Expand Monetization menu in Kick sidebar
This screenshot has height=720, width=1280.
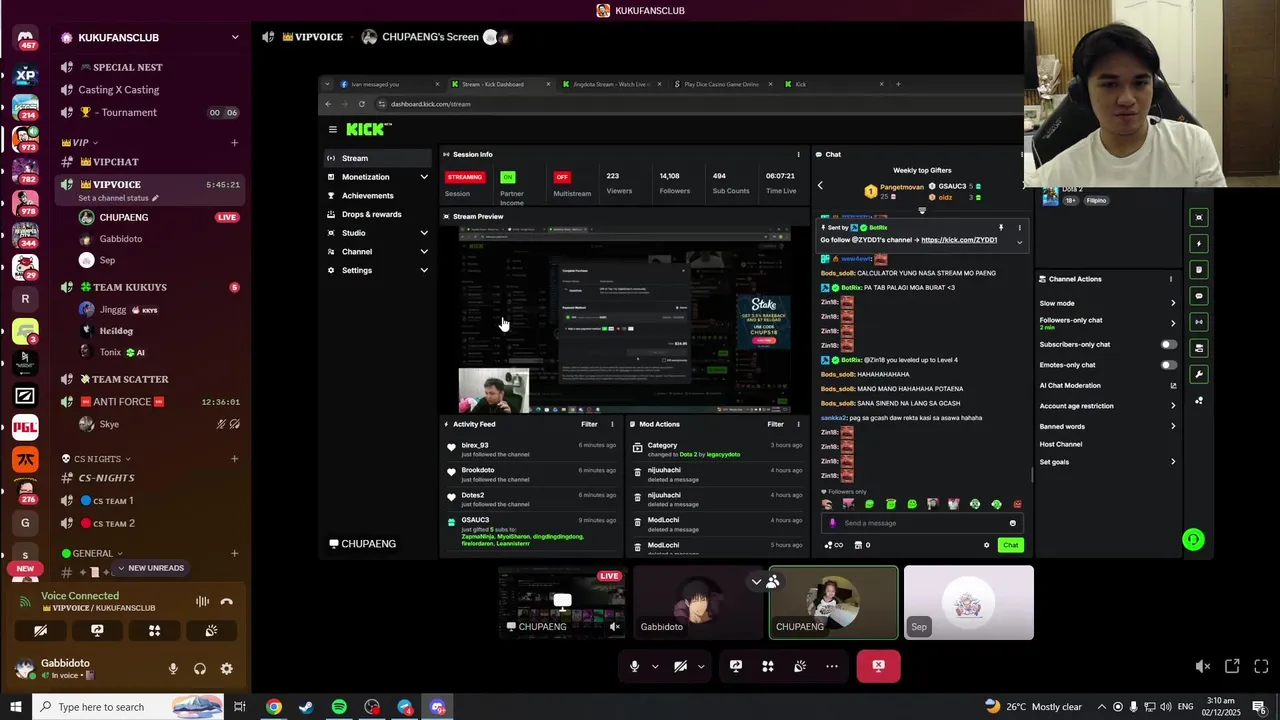424,177
